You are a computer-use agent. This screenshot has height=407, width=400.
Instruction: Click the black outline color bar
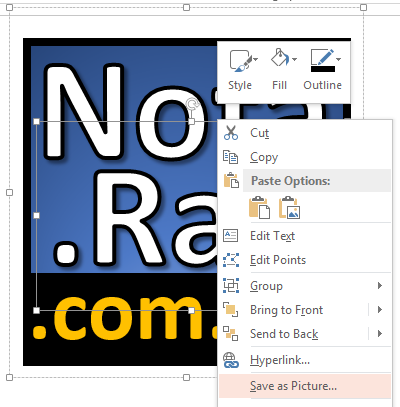323,69
